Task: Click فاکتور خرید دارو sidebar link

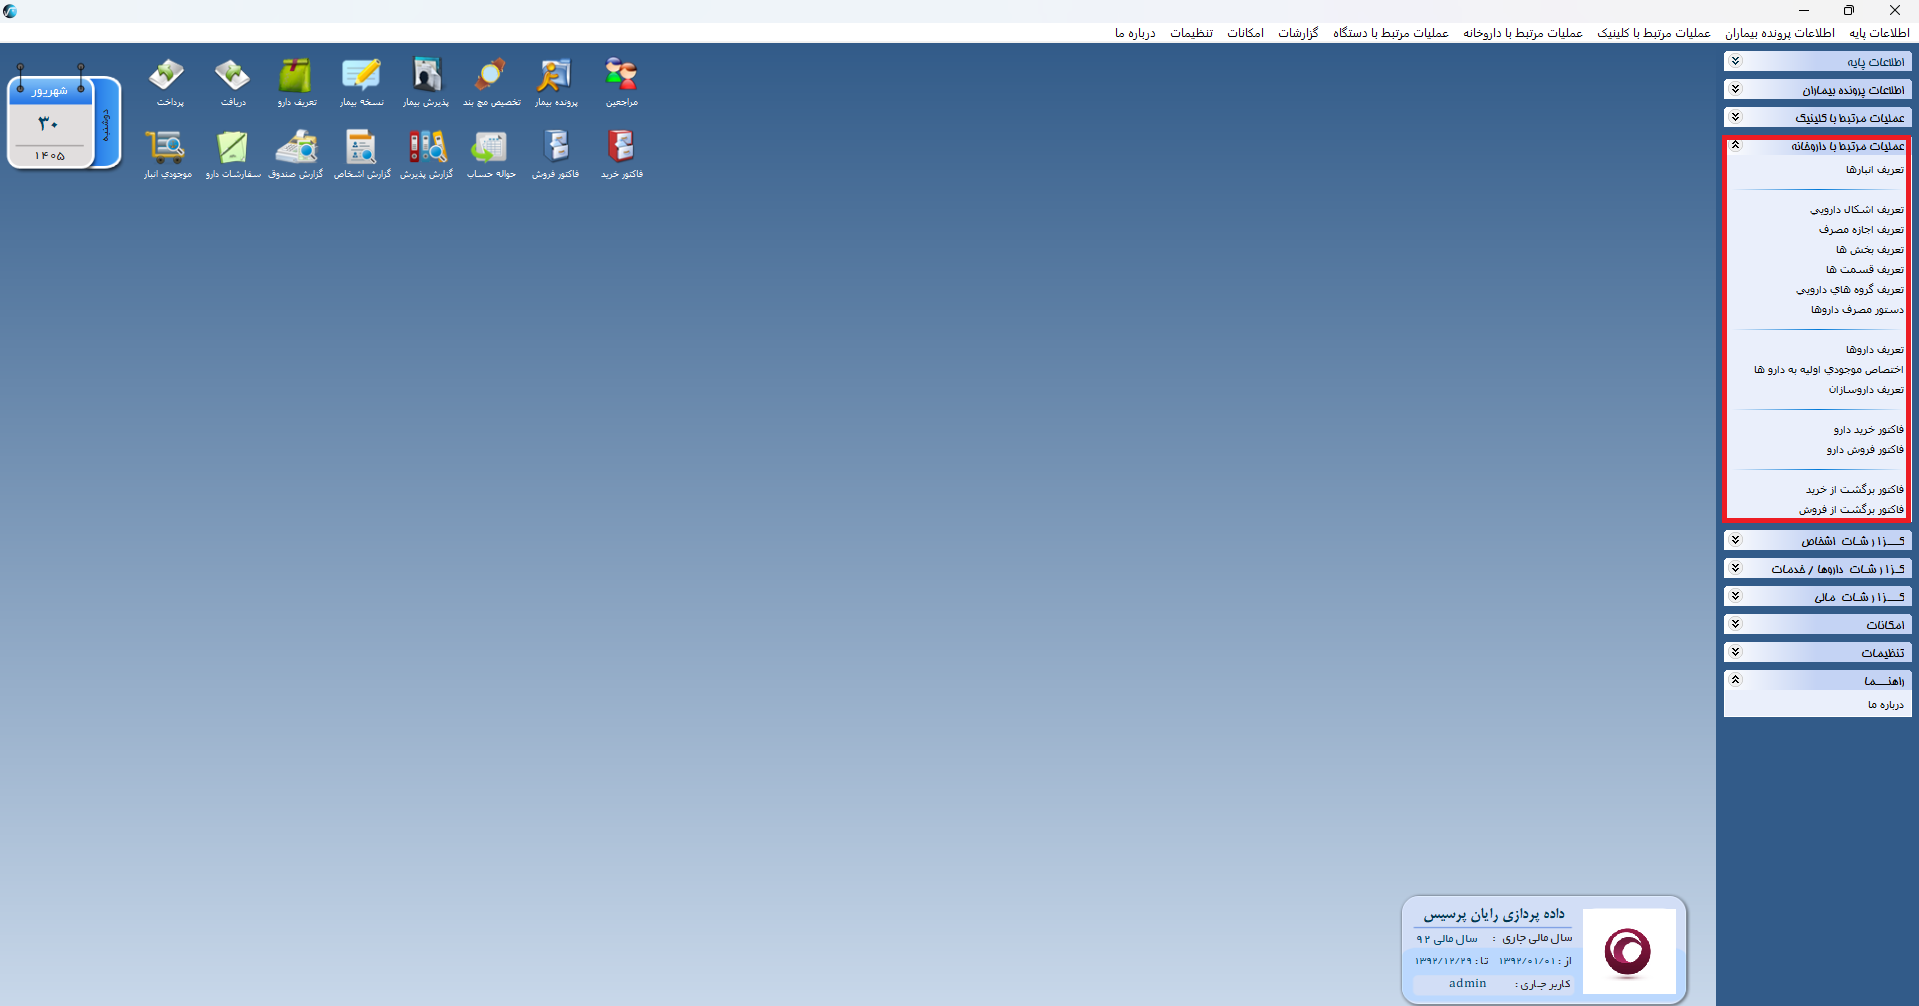Action: pyautogui.click(x=1868, y=430)
